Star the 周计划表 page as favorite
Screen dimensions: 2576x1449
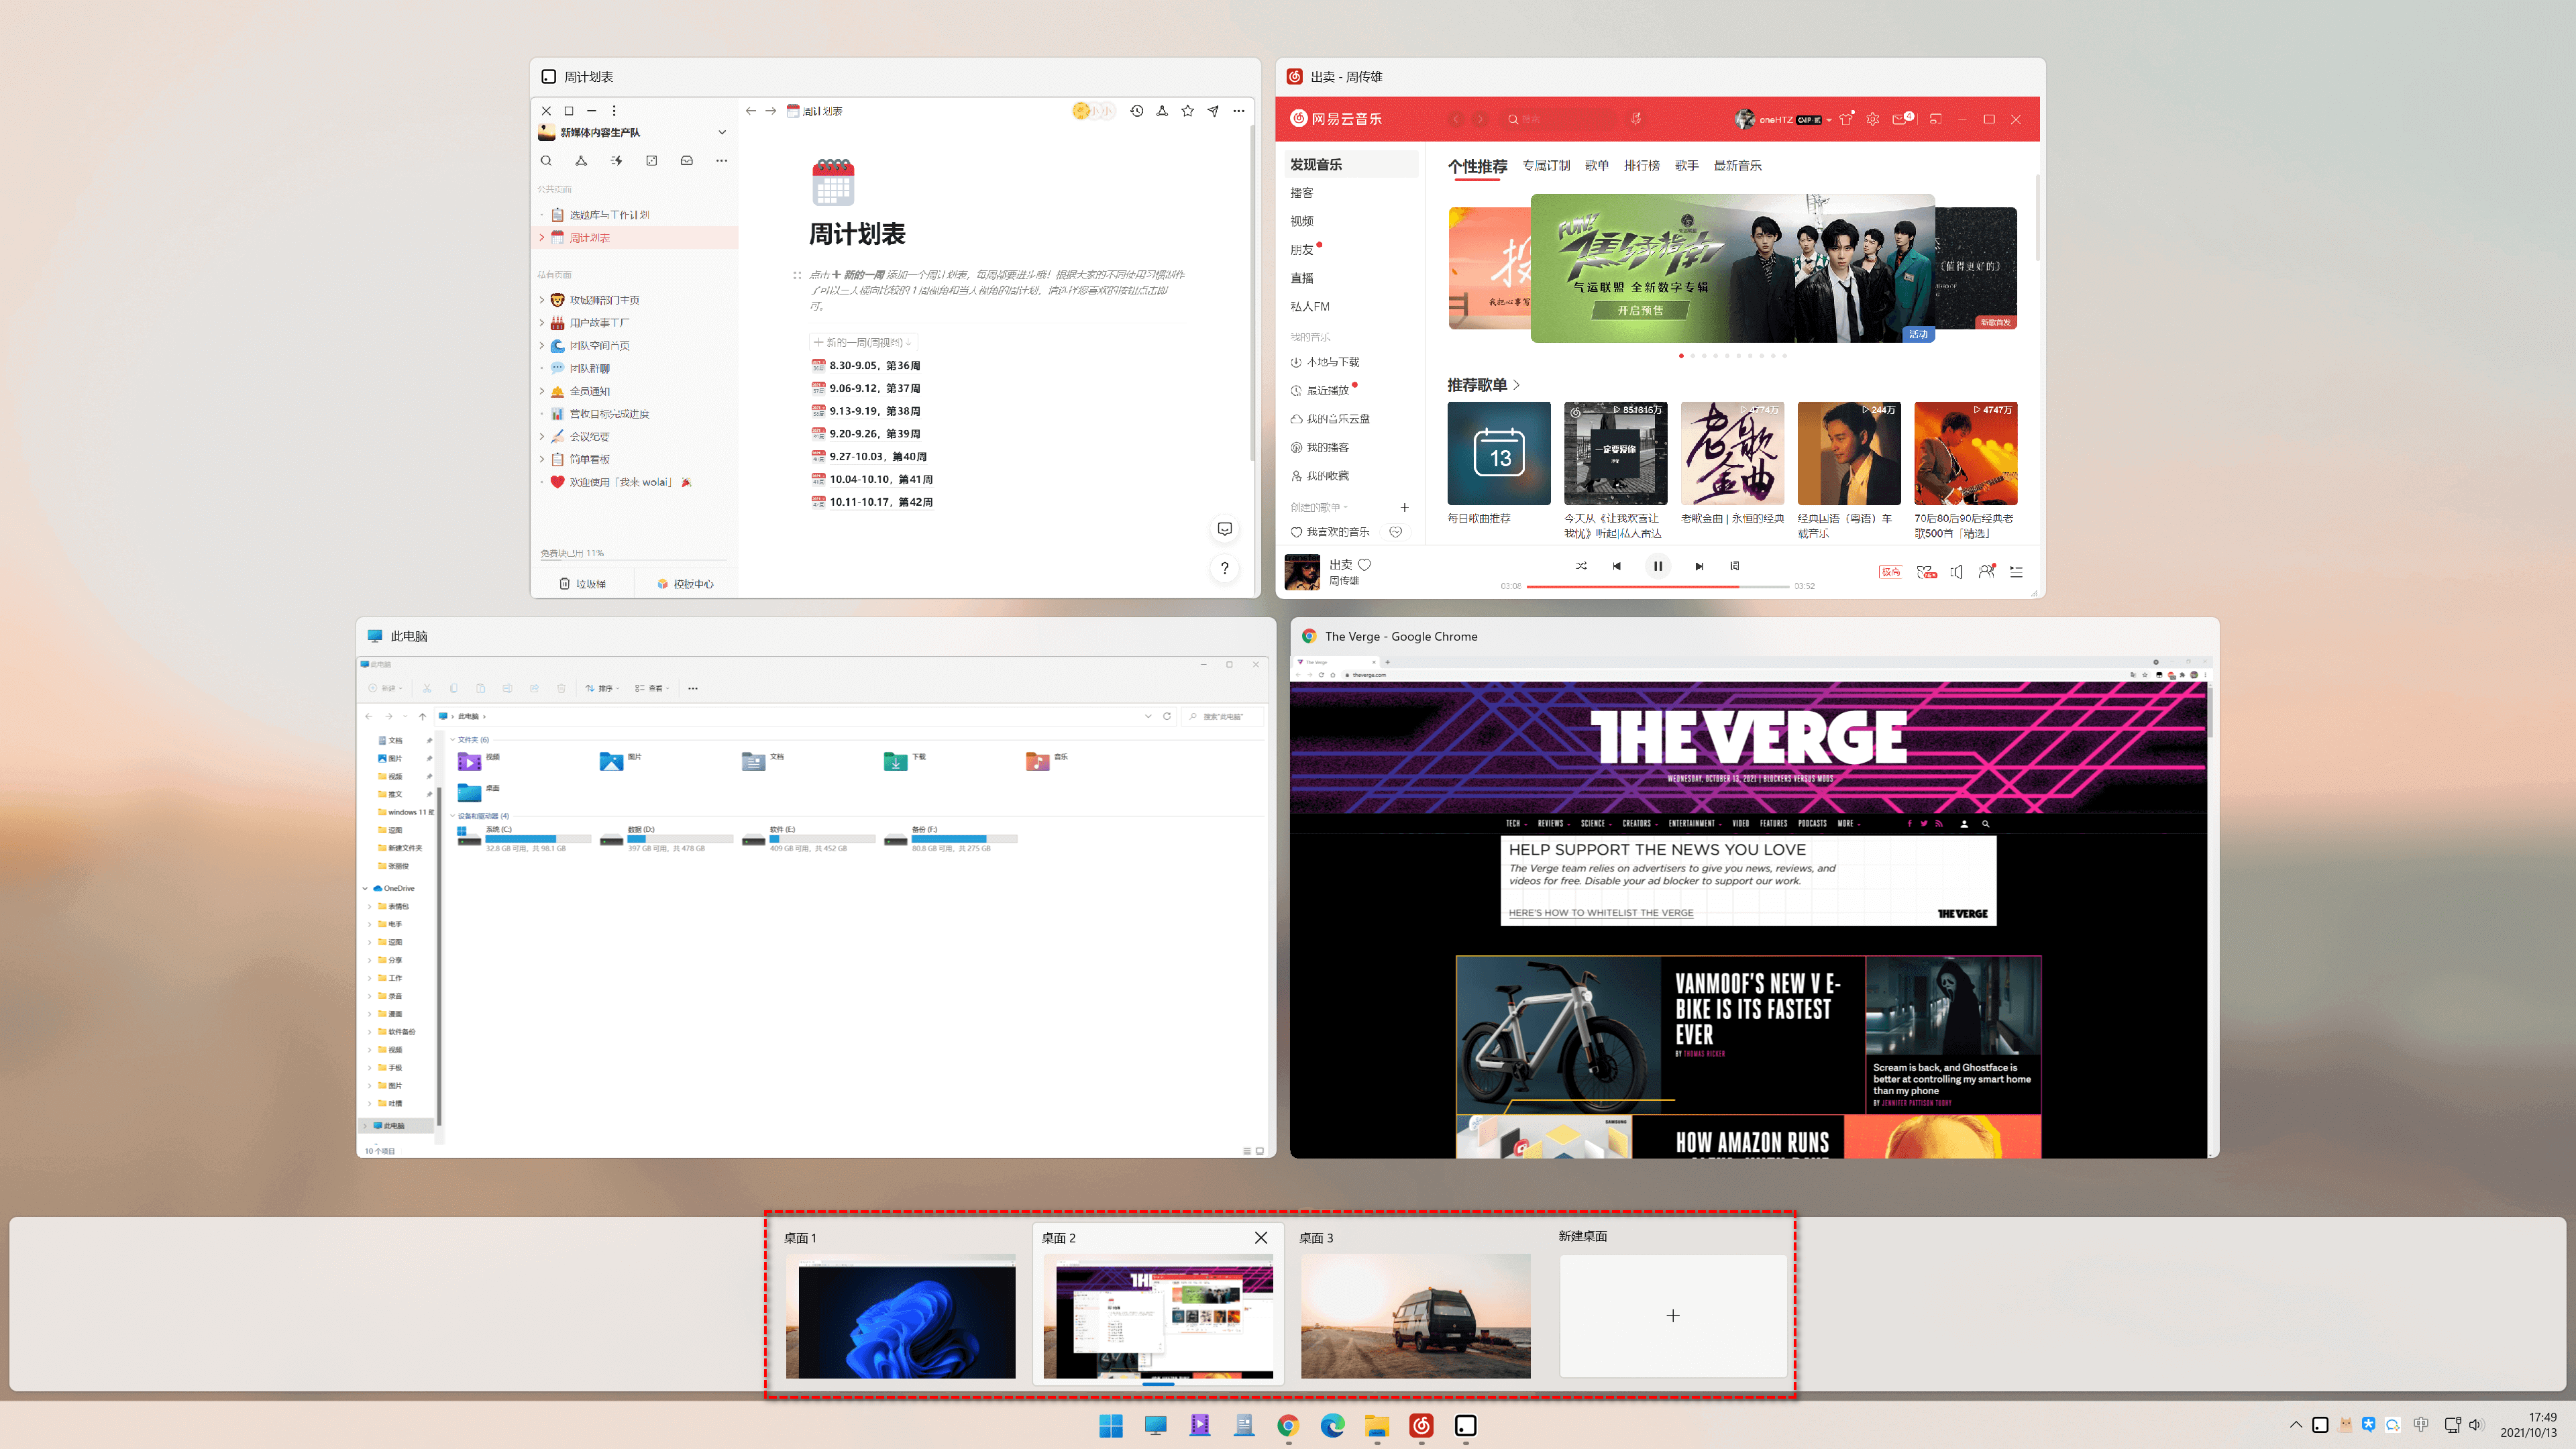[1187, 111]
